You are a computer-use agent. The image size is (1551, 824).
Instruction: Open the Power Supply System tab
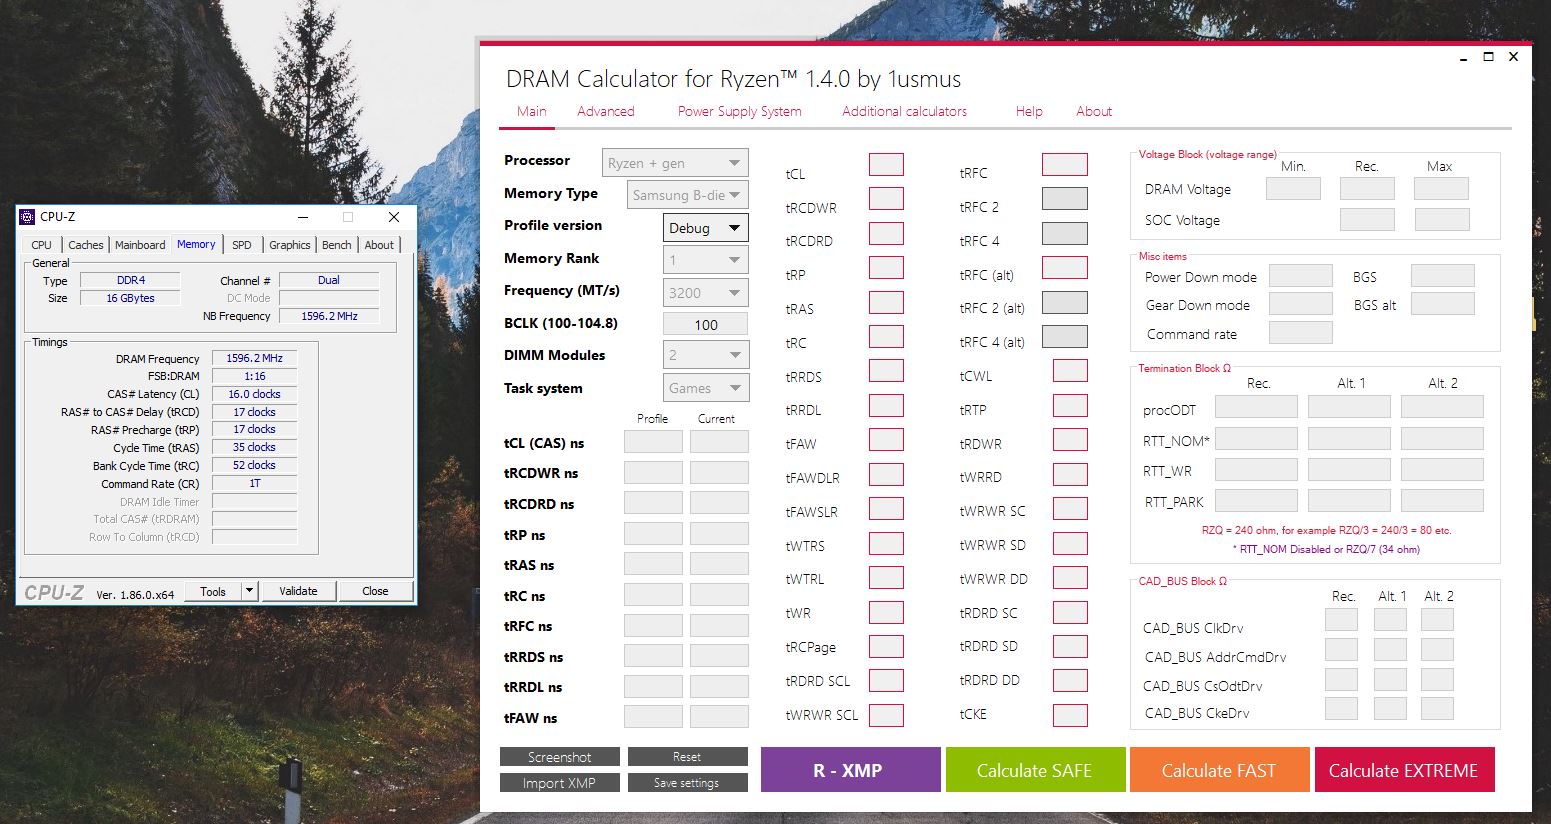pyautogui.click(x=740, y=111)
